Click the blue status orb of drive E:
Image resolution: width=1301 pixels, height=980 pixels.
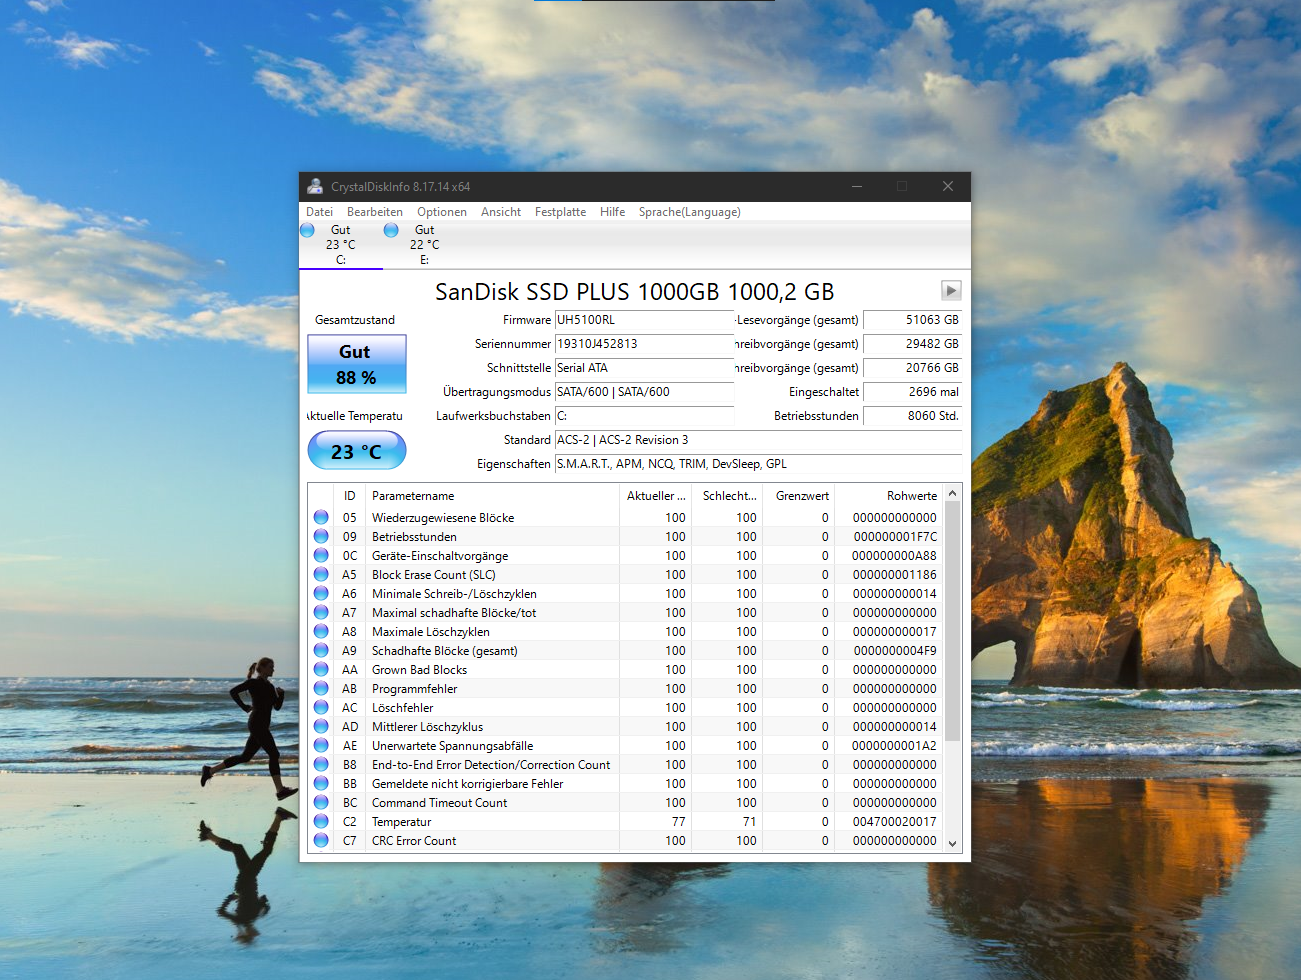[x=391, y=230]
